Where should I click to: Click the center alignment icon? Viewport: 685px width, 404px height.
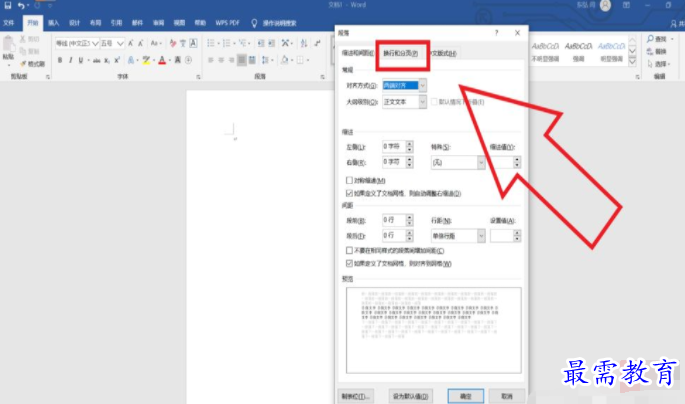[221, 60]
